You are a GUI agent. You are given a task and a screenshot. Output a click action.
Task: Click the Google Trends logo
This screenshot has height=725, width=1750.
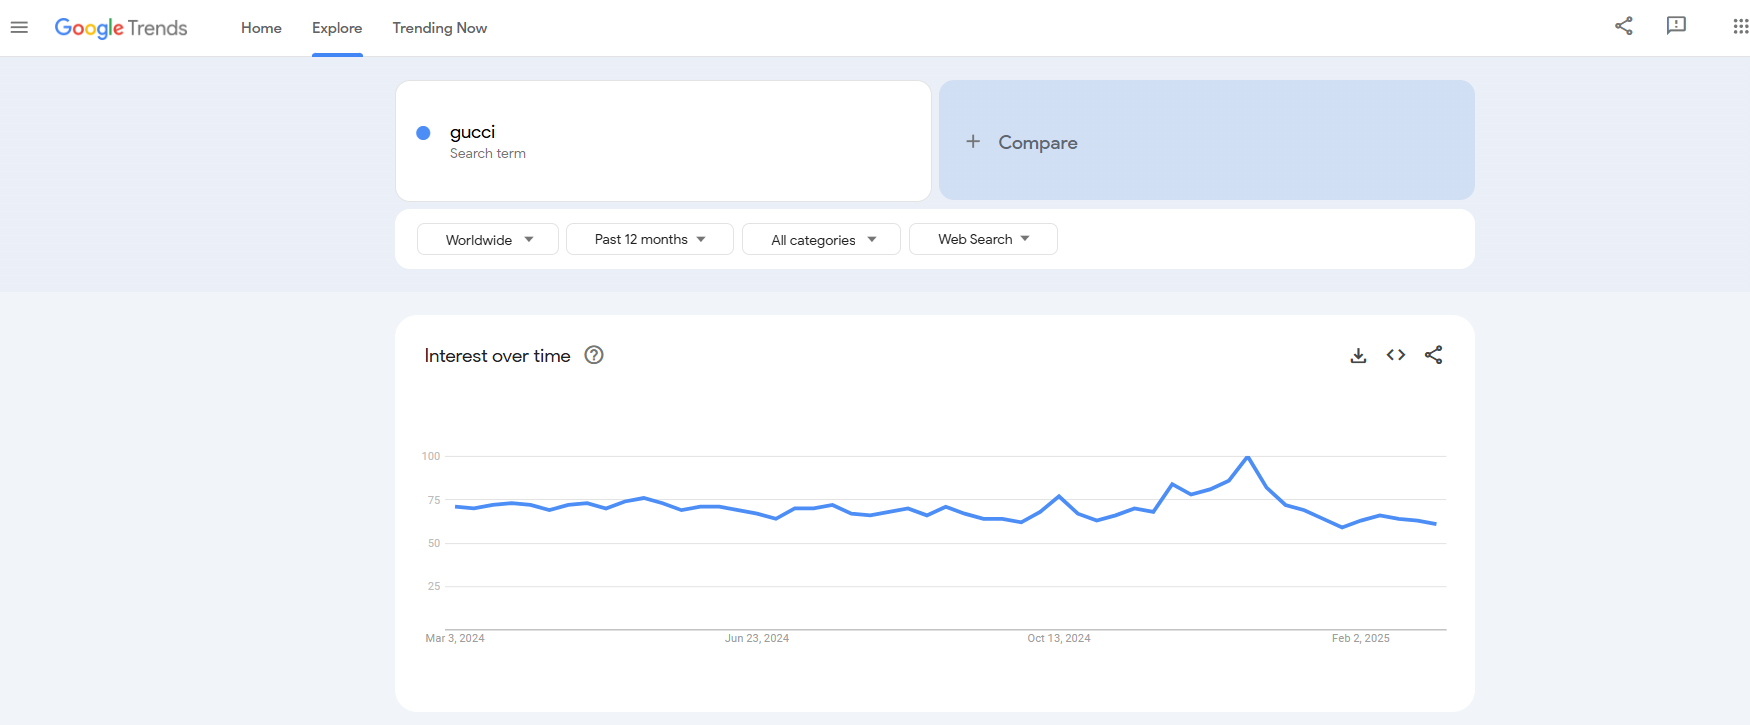pos(121,28)
